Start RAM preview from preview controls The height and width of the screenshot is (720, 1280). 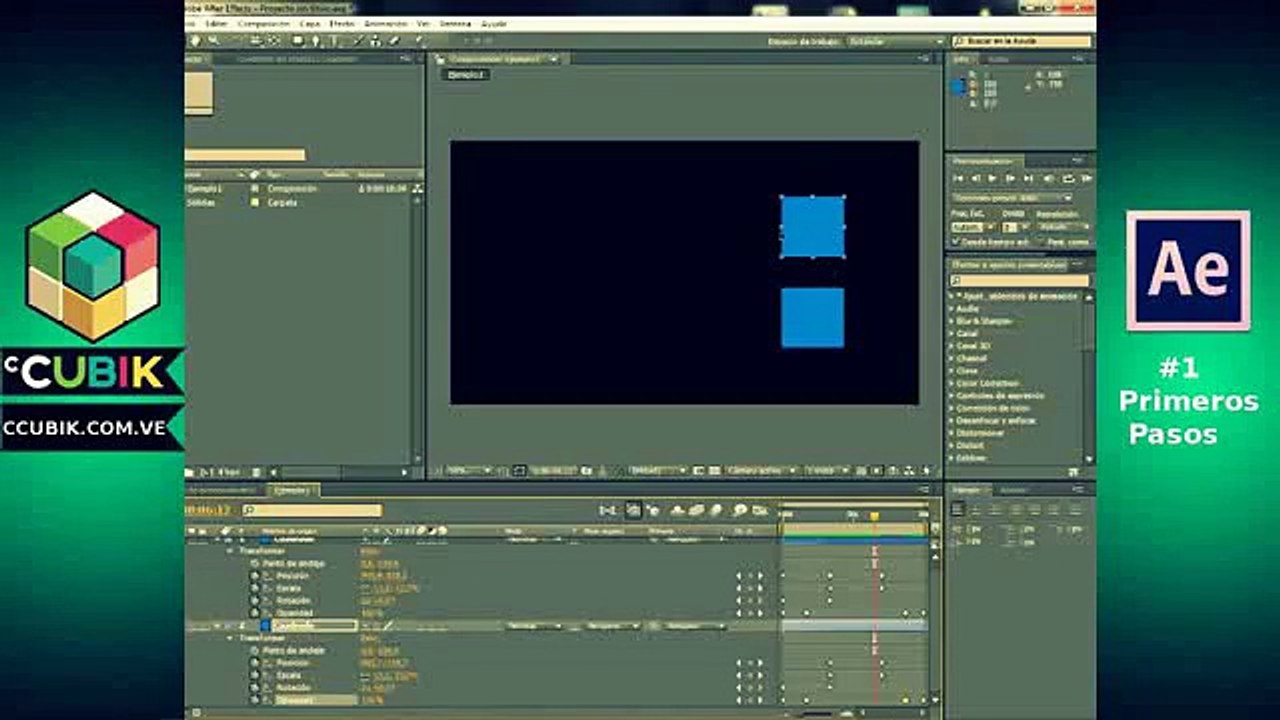(1087, 178)
